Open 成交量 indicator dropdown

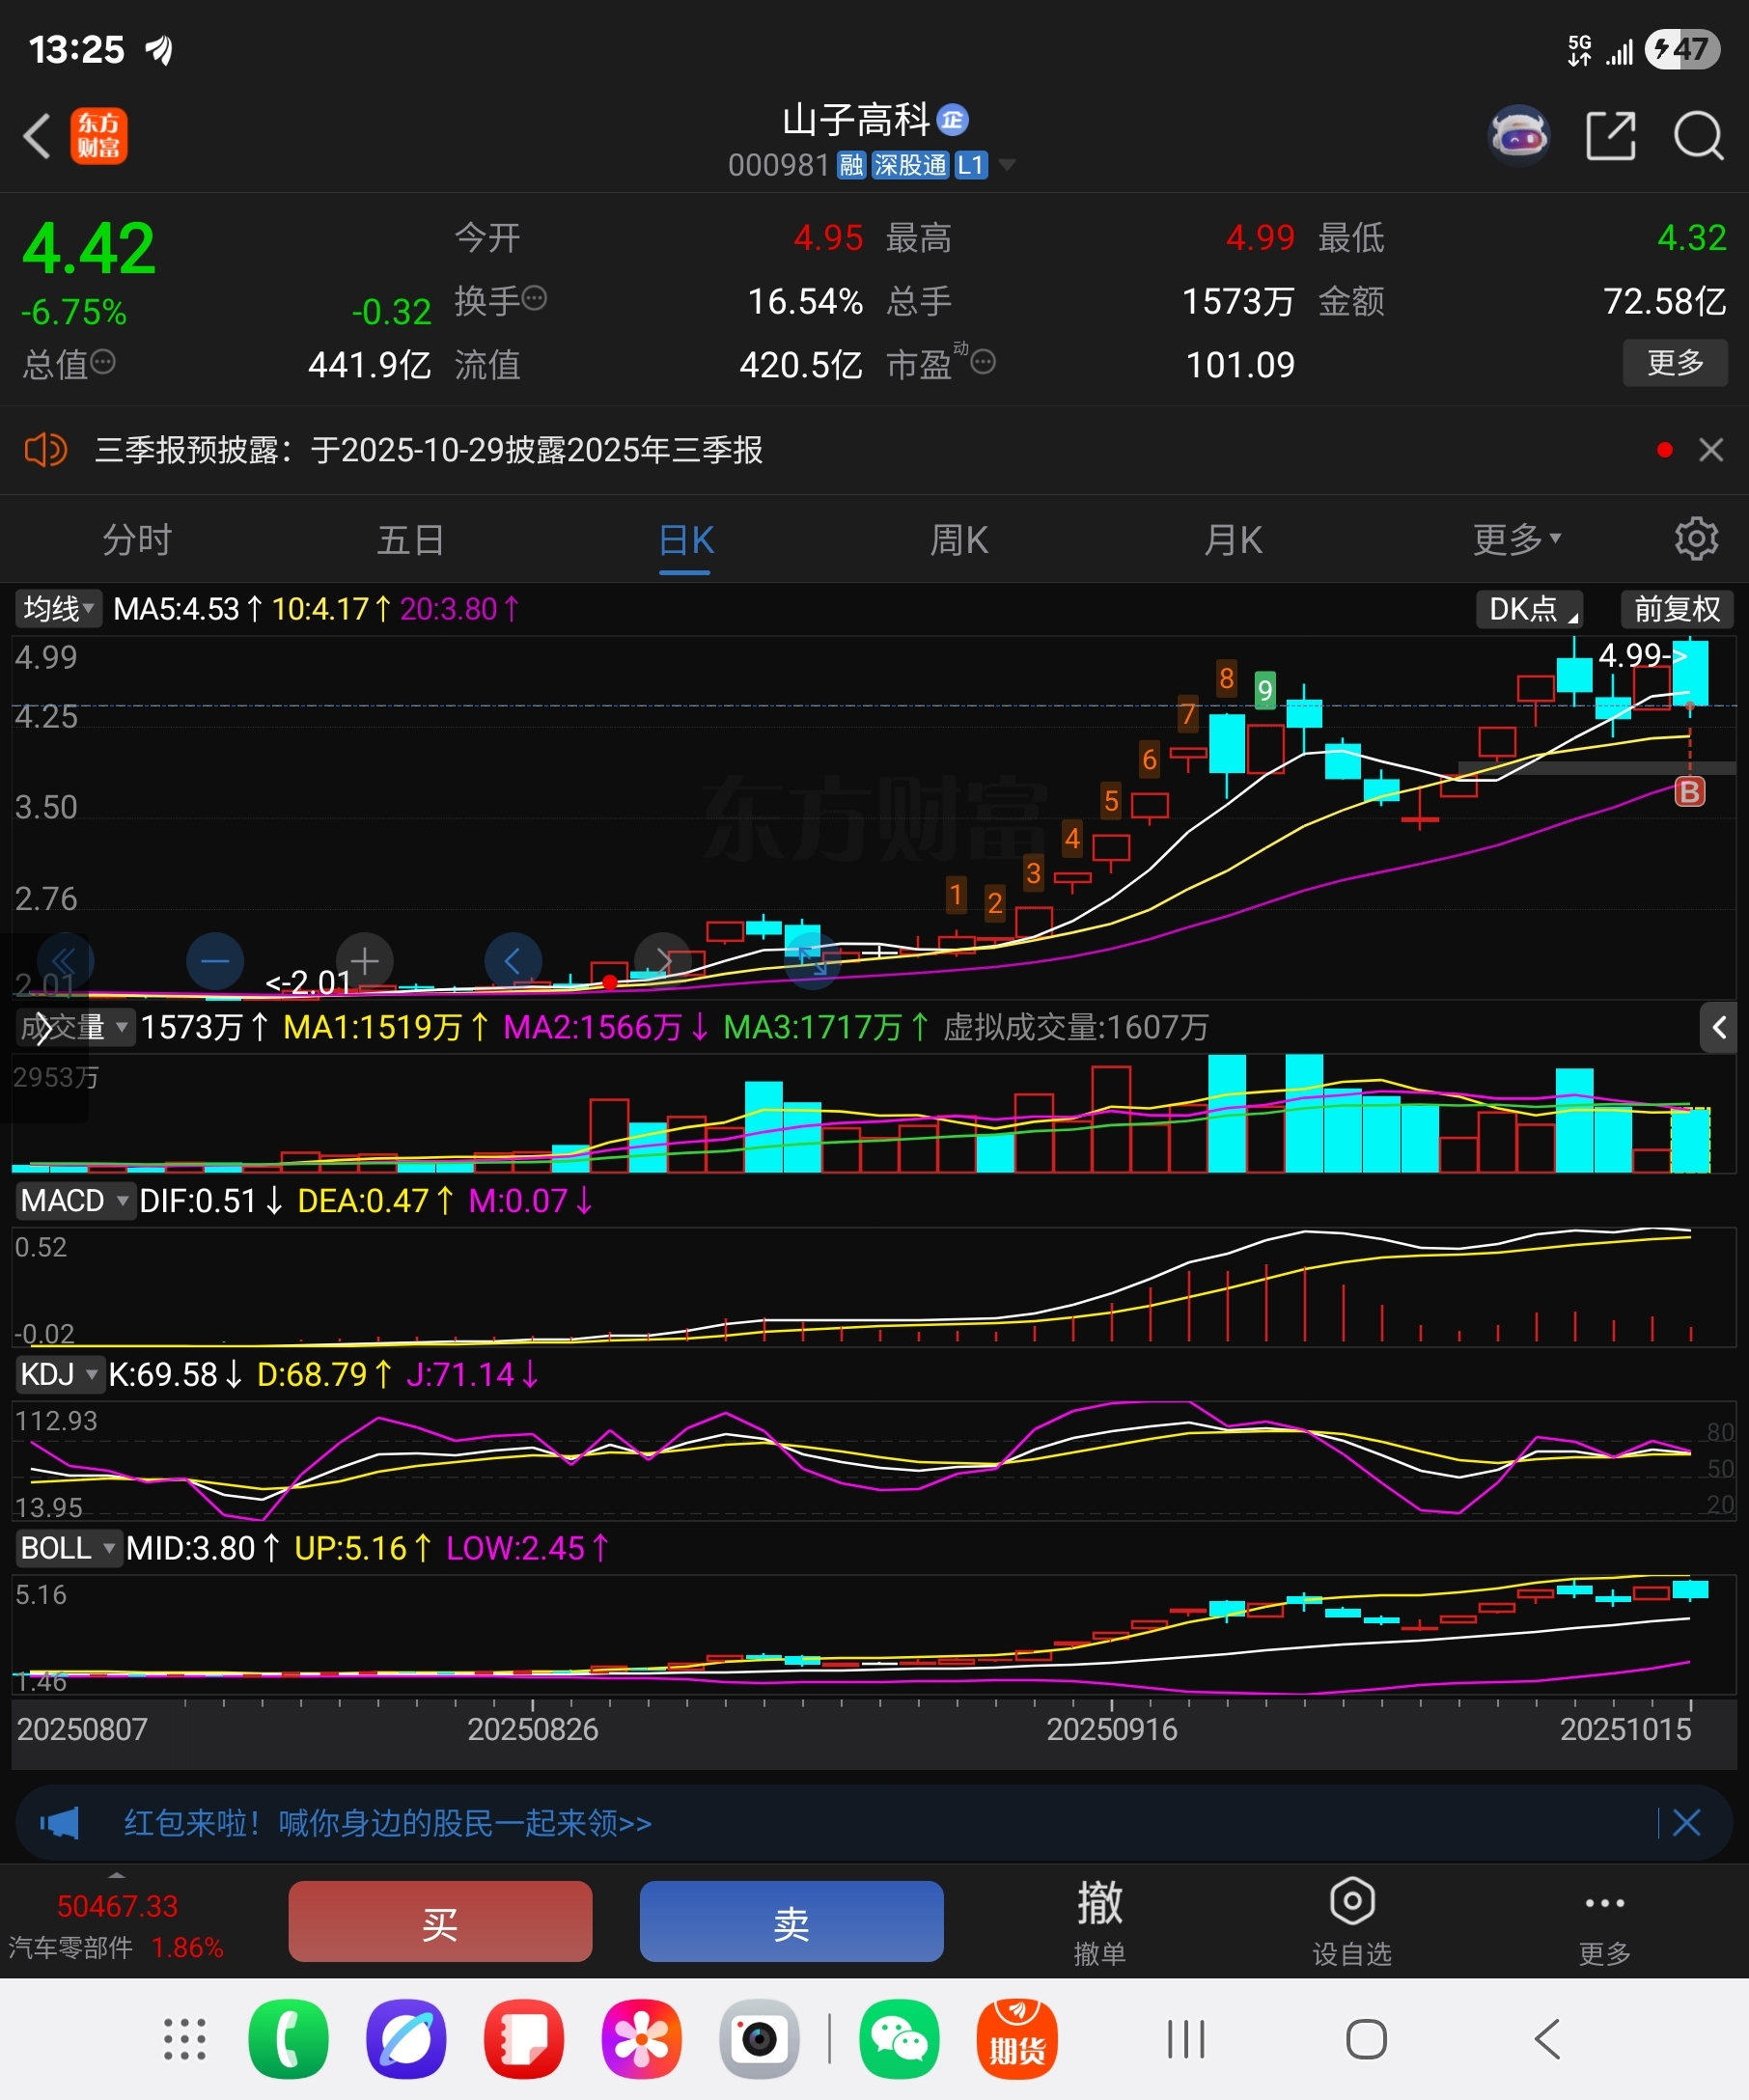[x=74, y=1027]
